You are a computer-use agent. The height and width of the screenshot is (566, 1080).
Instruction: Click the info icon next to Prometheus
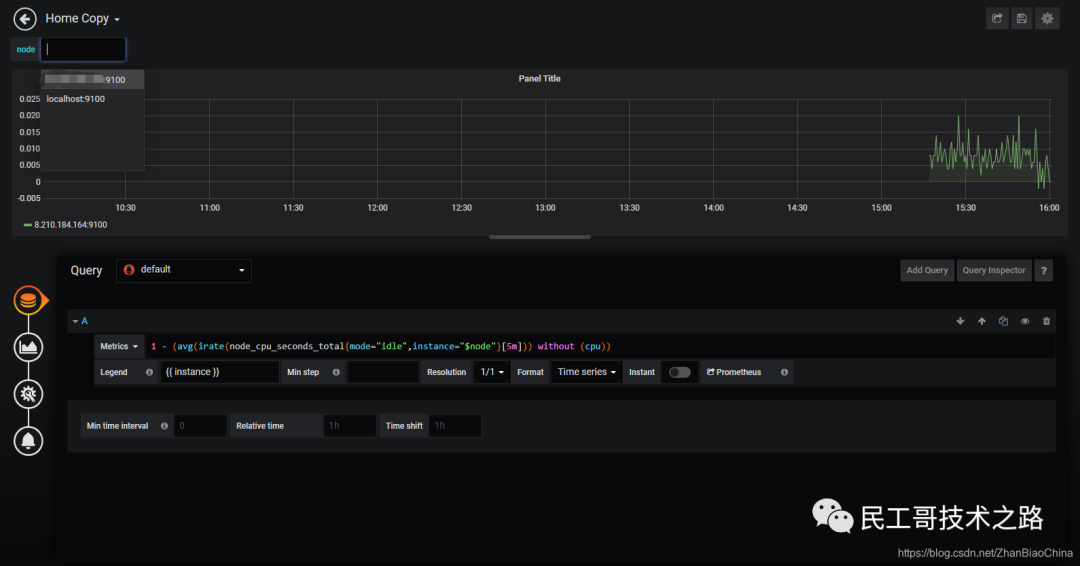784,372
